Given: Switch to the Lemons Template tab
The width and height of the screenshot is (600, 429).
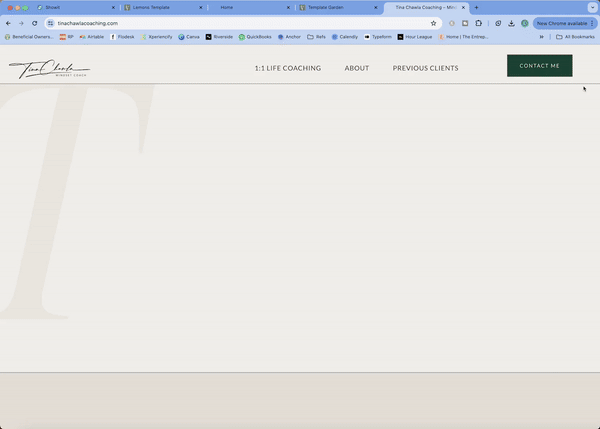Looking at the screenshot, I should (x=163, y=7).
